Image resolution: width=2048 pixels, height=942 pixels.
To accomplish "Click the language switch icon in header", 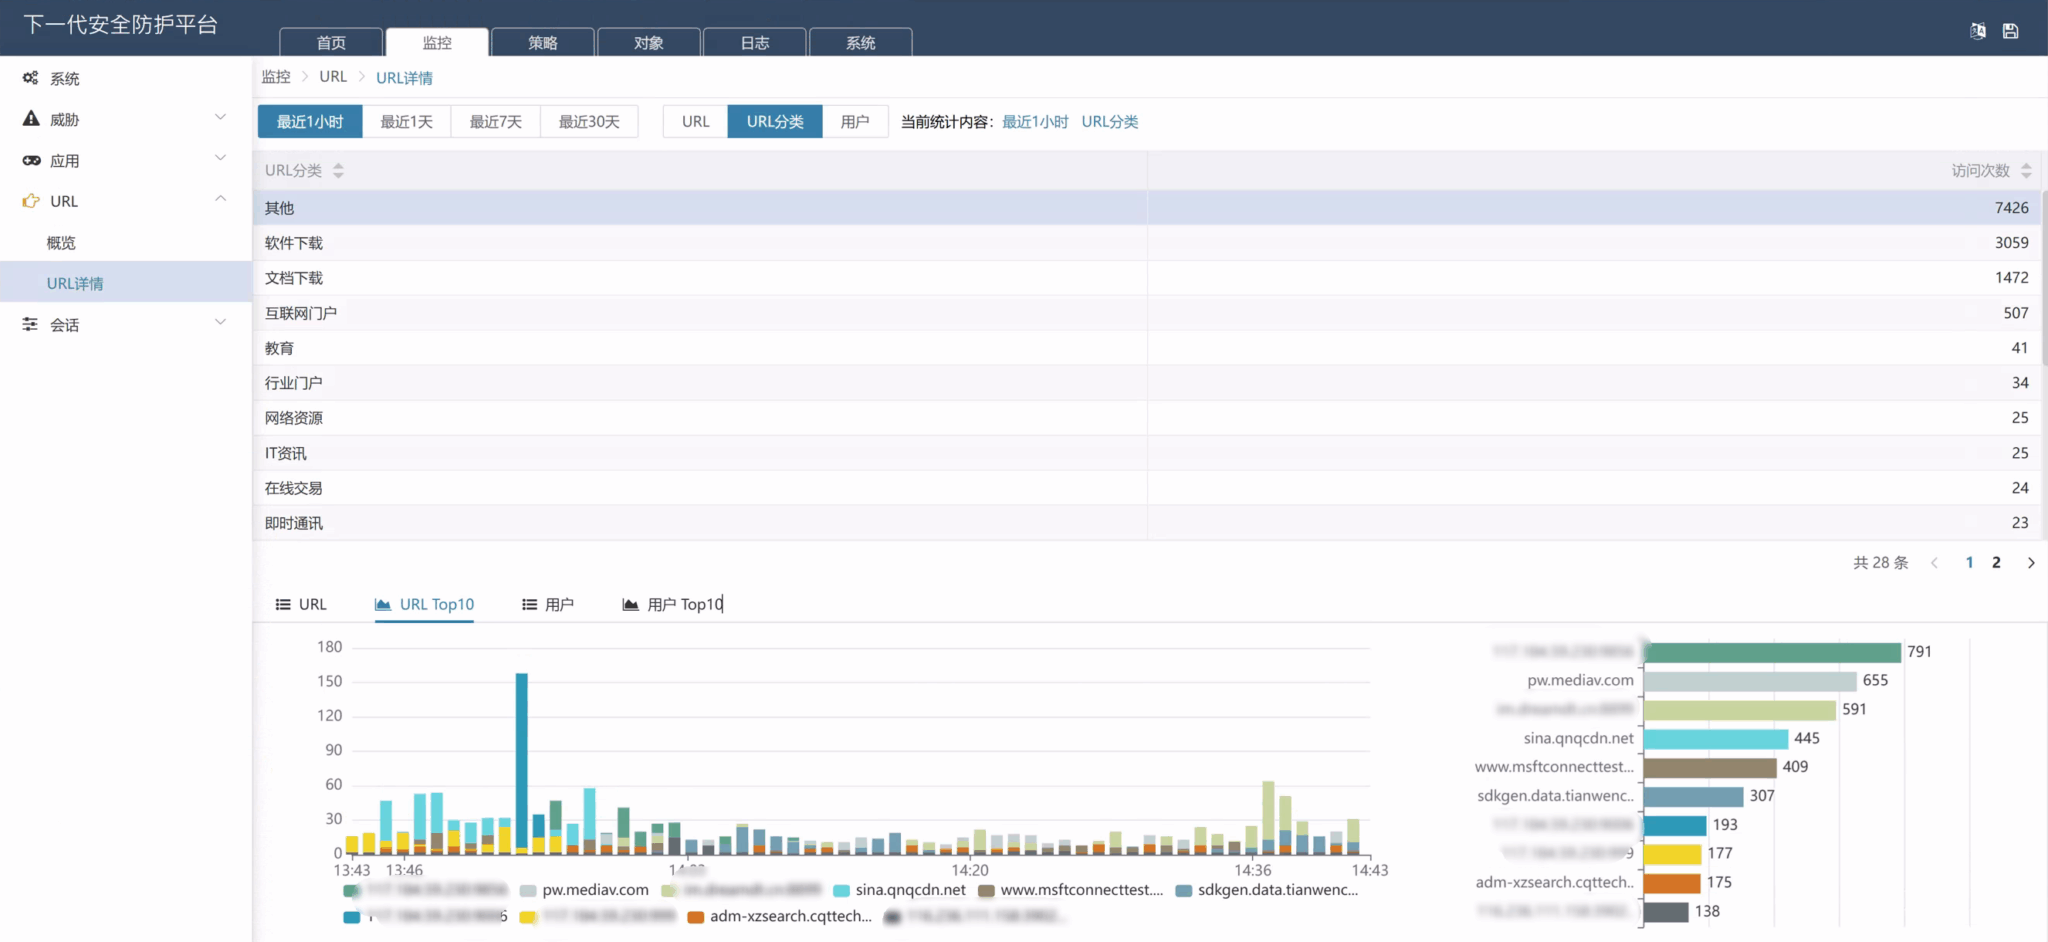I will [x=1977, y=31].
